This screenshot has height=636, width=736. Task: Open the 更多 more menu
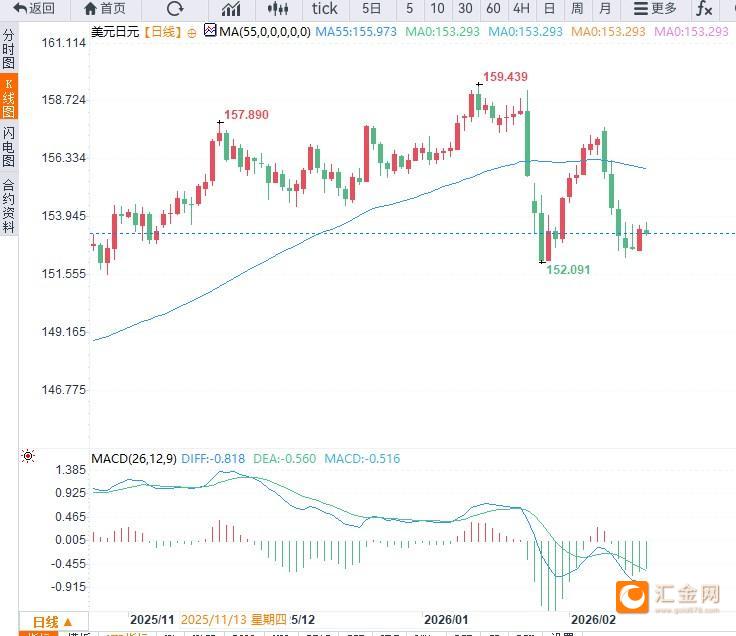(x=655, y=8)
